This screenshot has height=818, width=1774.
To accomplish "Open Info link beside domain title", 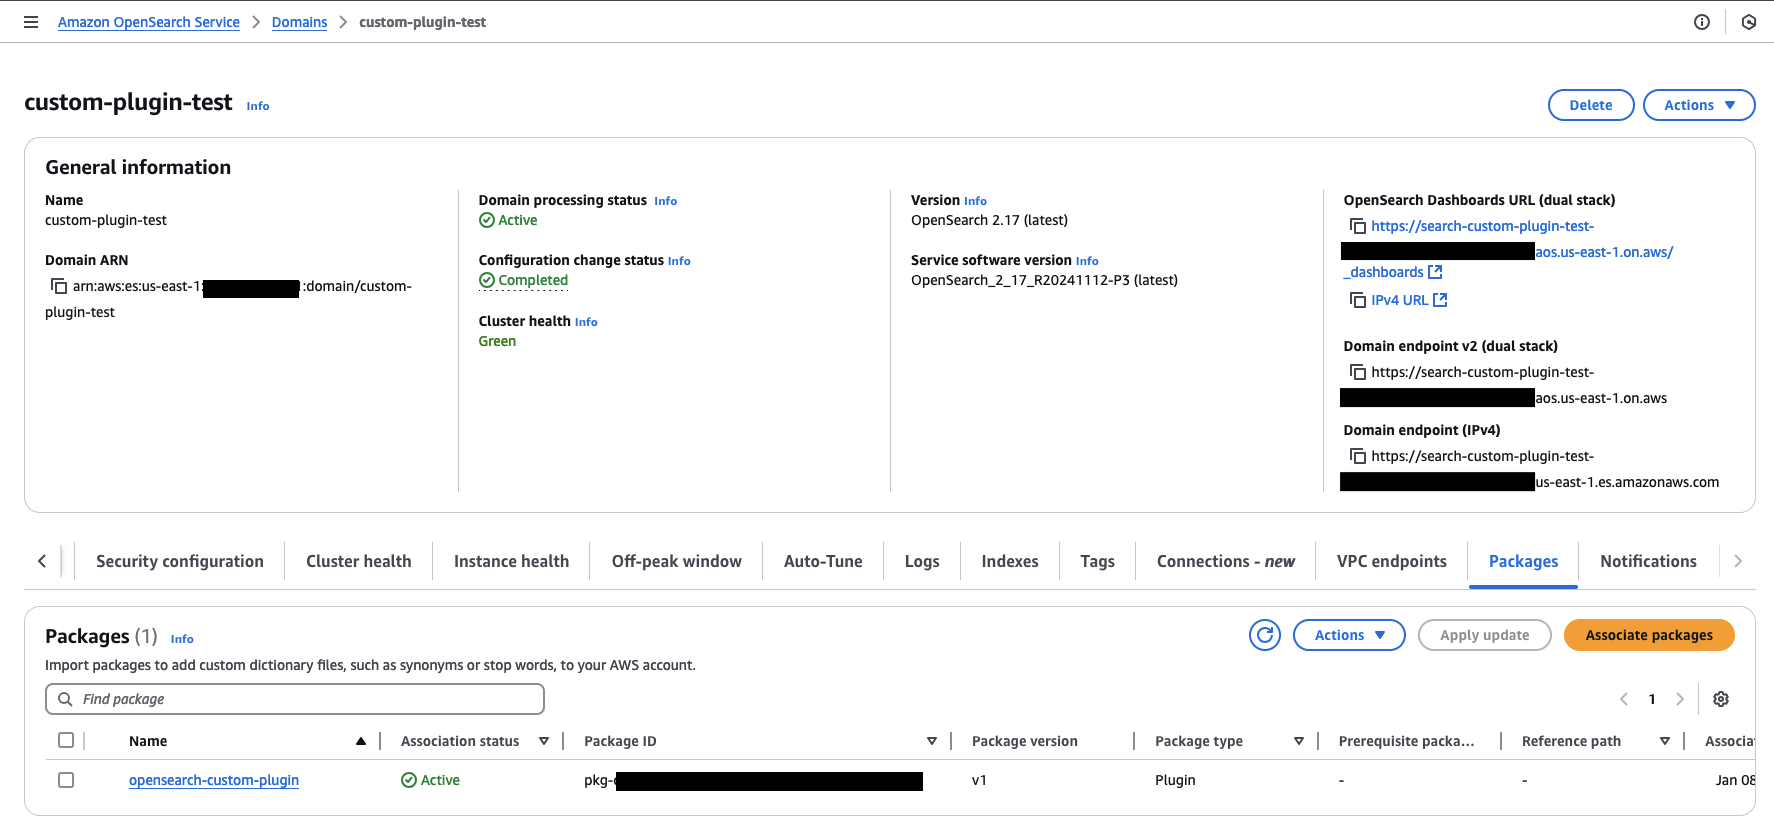I will (x=258, y=106).
